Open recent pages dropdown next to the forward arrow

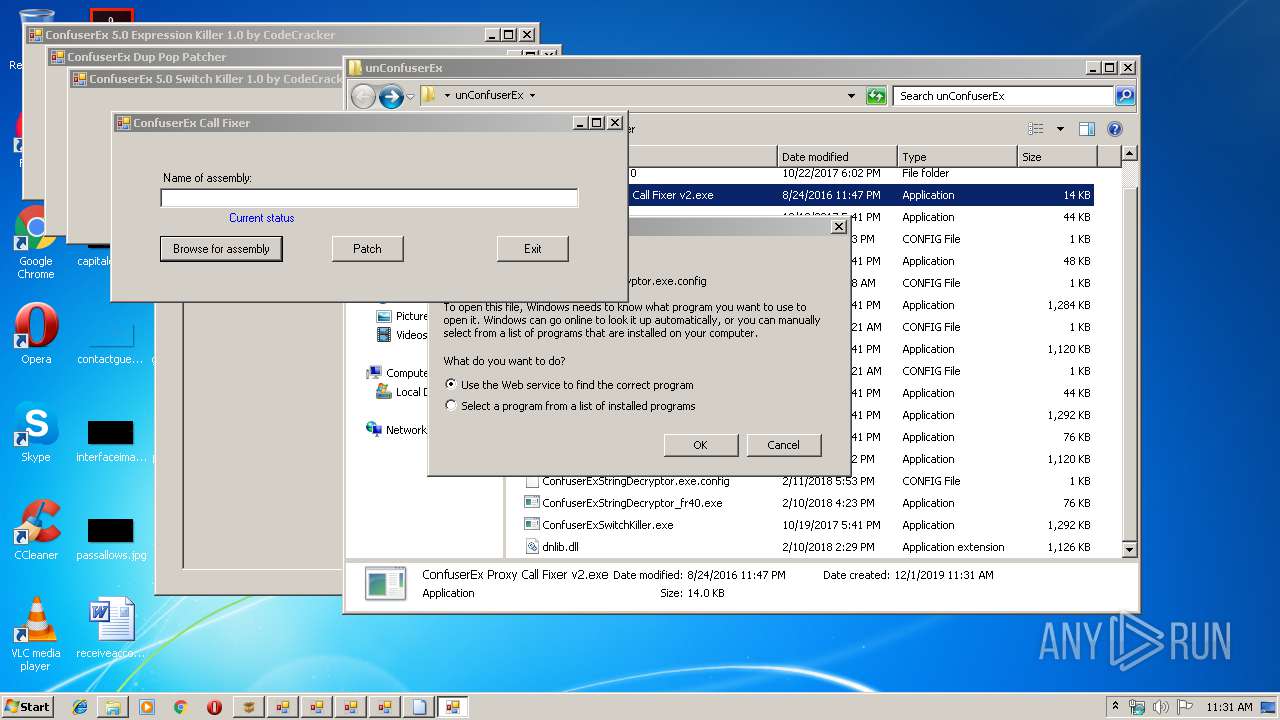[x=410, y=96]
